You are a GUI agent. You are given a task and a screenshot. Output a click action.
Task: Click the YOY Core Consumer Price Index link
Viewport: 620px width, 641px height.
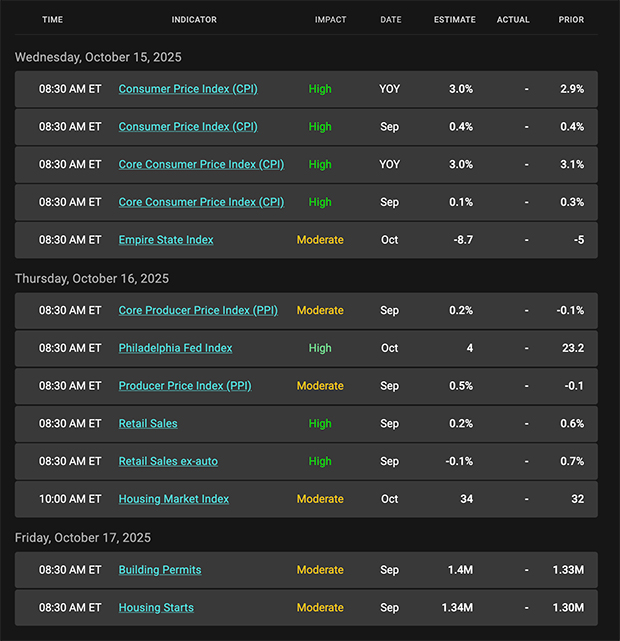201,164
